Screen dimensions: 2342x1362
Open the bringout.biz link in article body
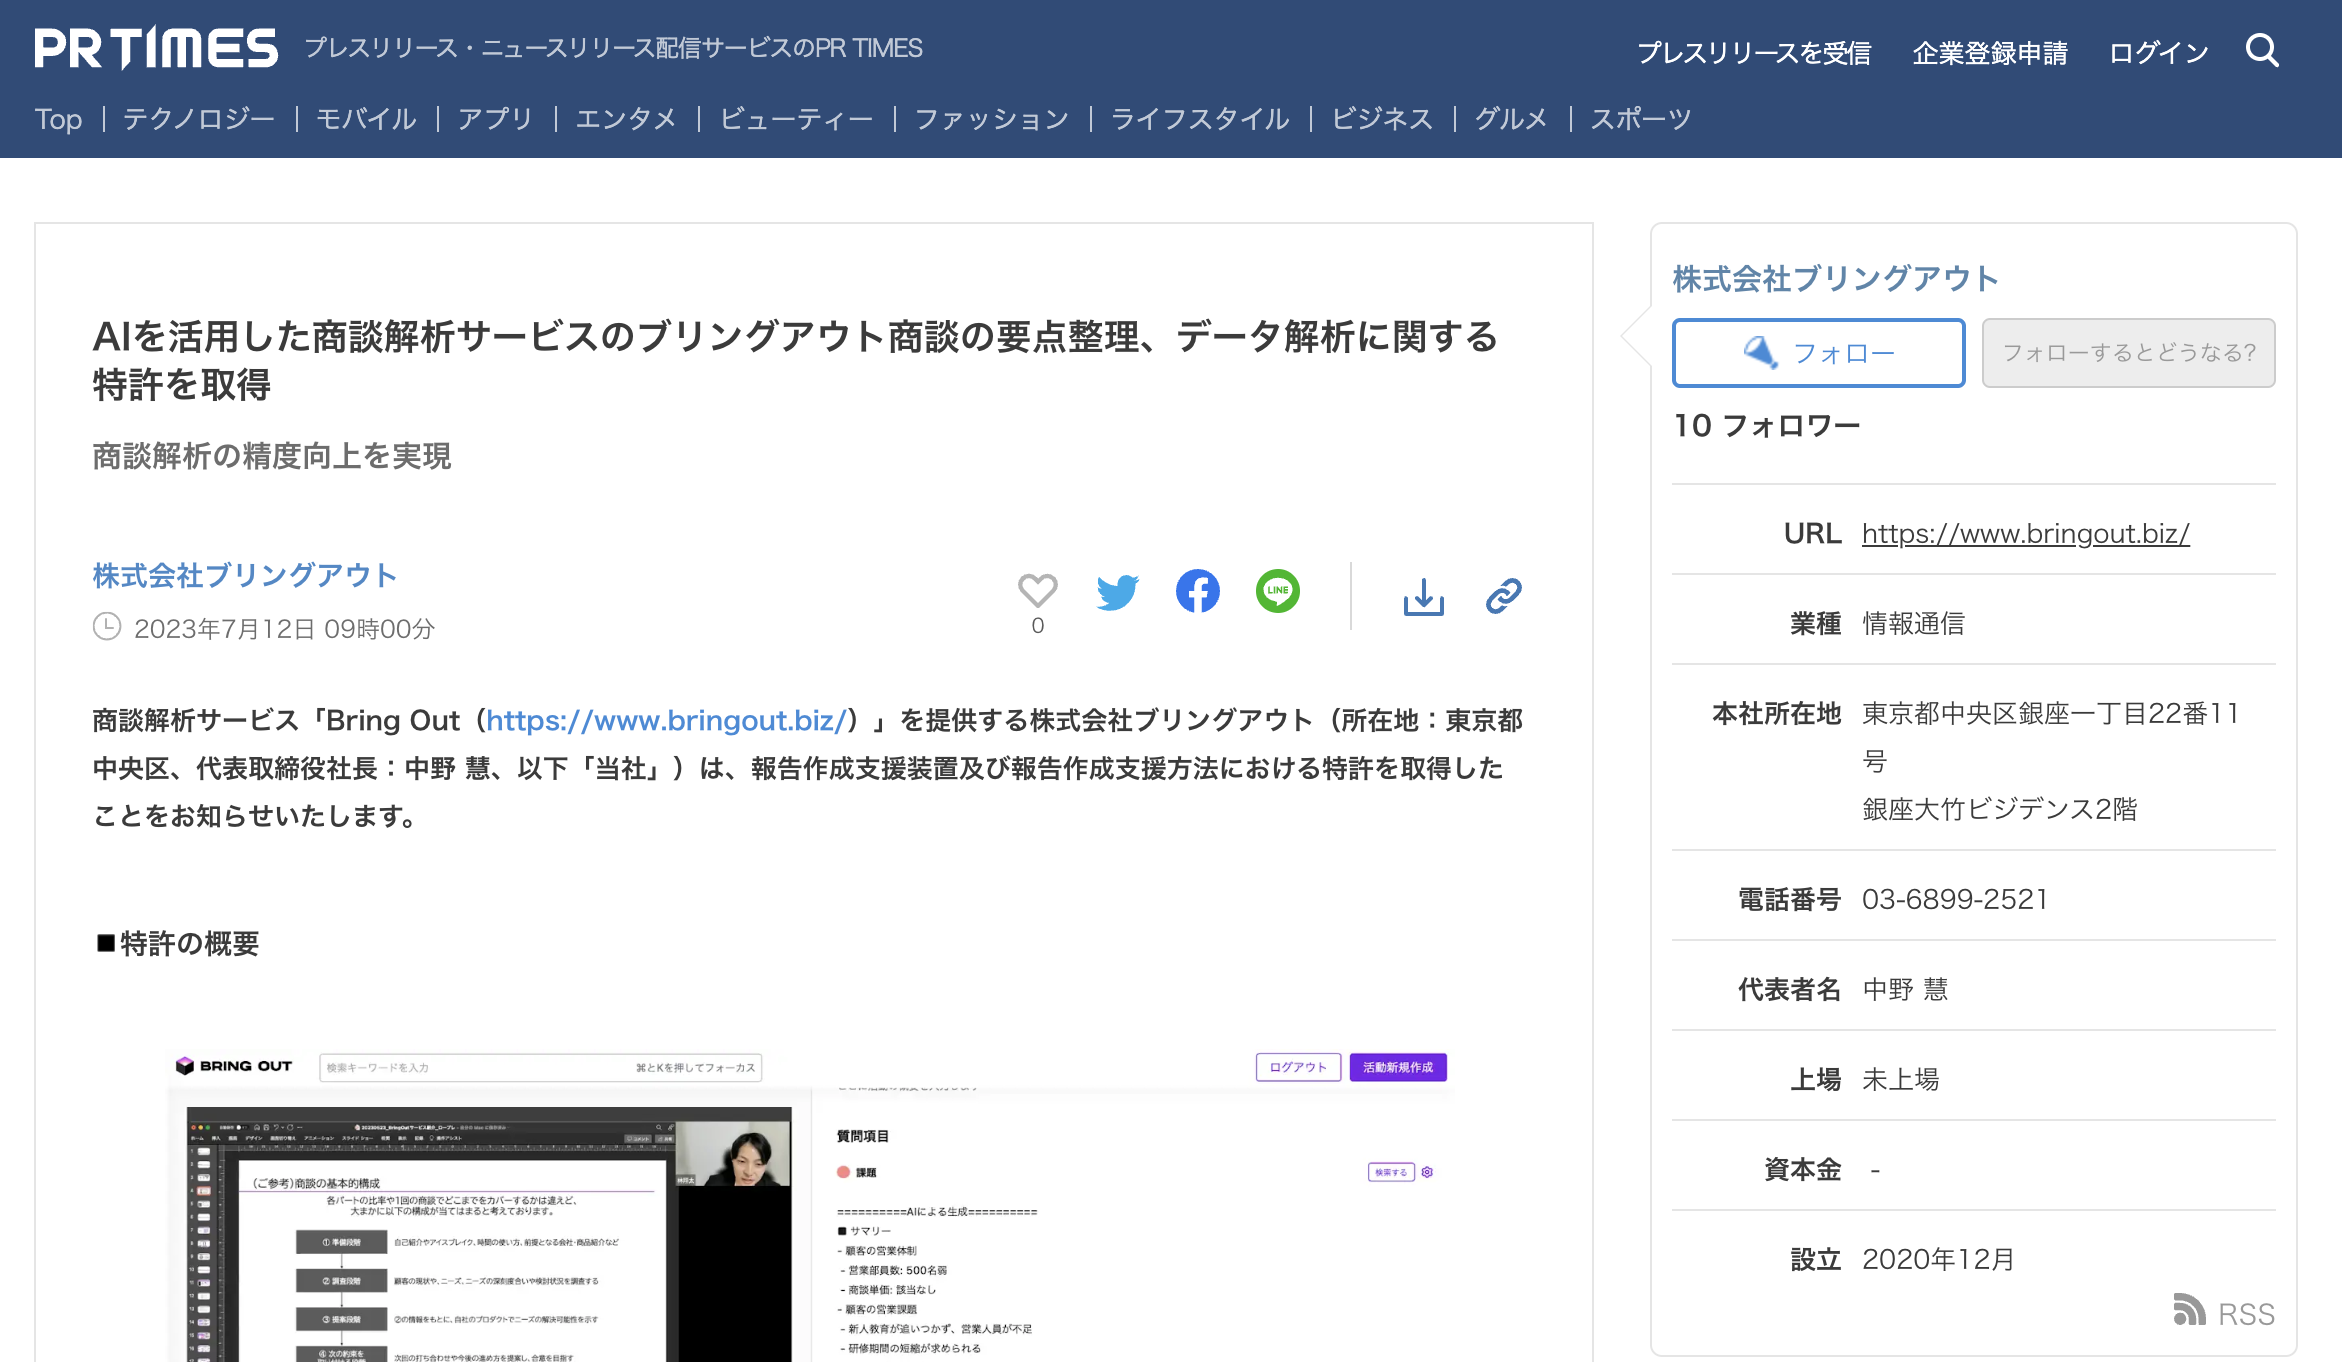[x=667, y=720]
